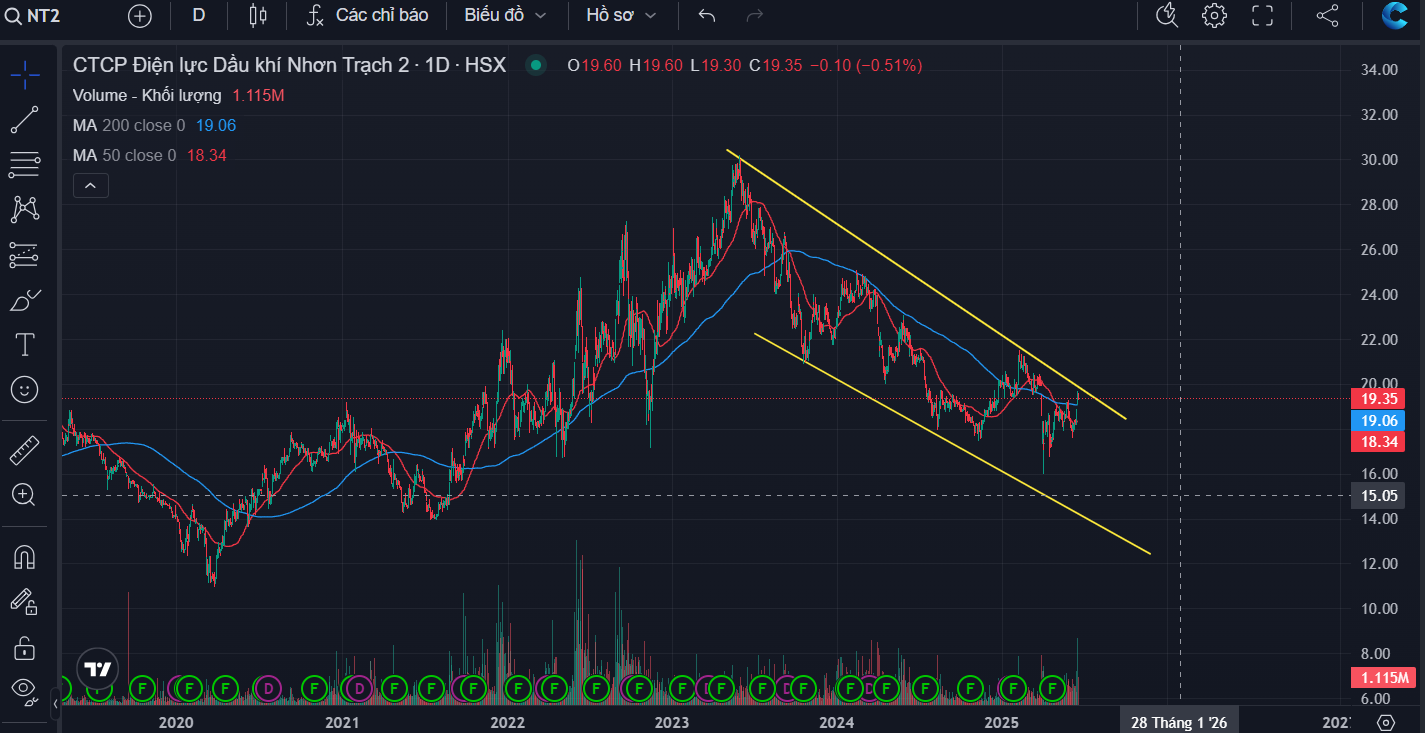Open the price axis settings gear
Image resolution: width=1425 pixels, height=733 pixels.
point(1385,721)
